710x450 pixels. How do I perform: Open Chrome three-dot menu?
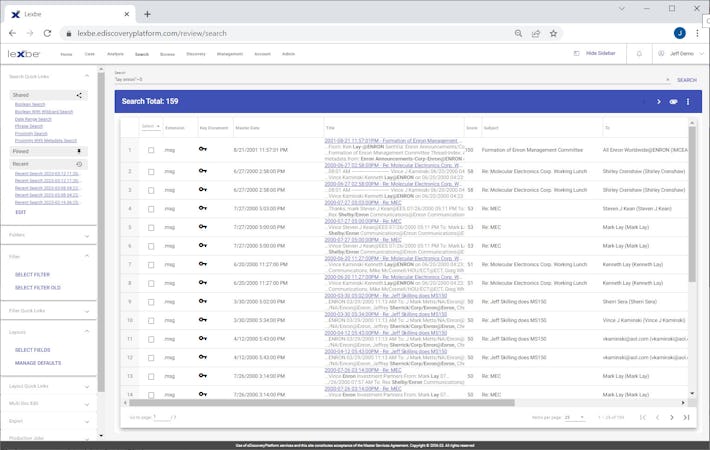697,33
